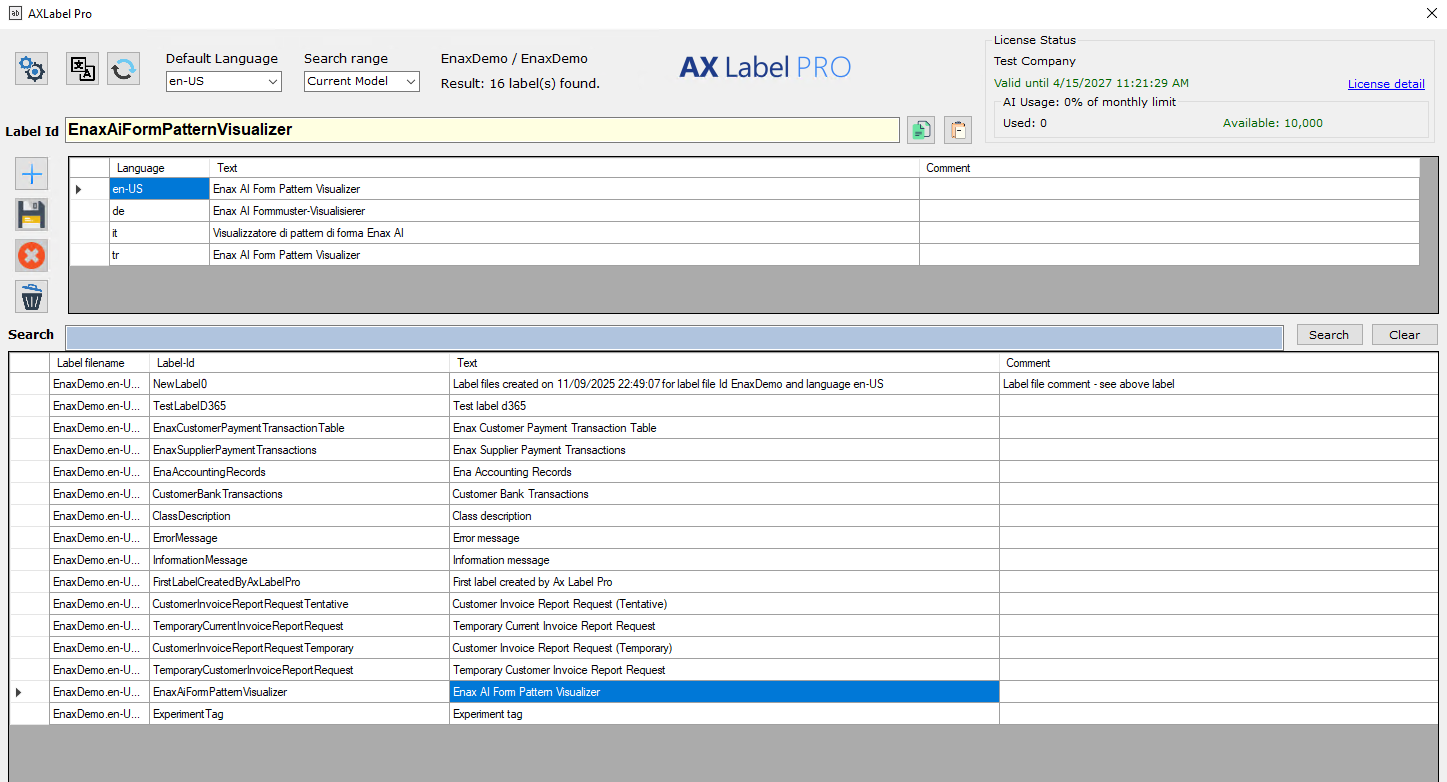Screen dimensions: 1447x782
Task: Click the Text column header in the translations grid
Action: click(564, 168)
